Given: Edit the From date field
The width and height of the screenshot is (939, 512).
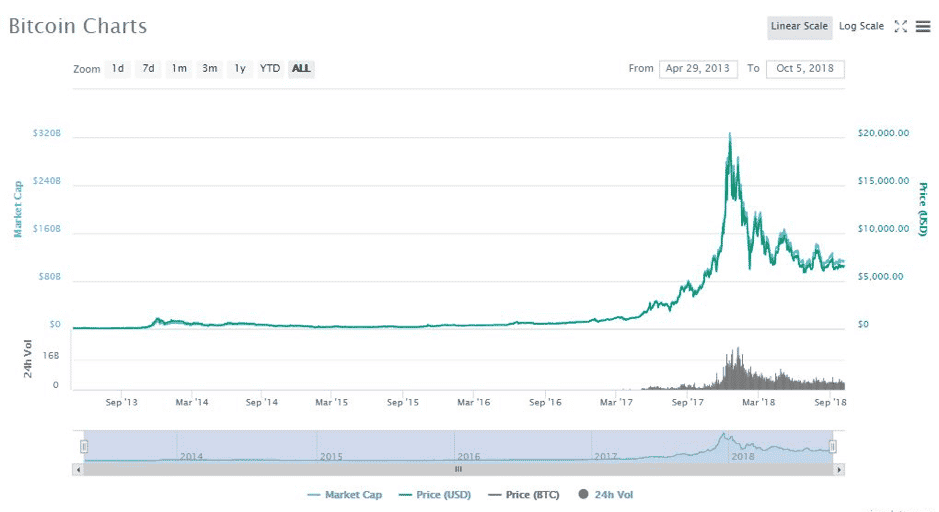Looking at the screenshot, I should [x=698, y=69].
